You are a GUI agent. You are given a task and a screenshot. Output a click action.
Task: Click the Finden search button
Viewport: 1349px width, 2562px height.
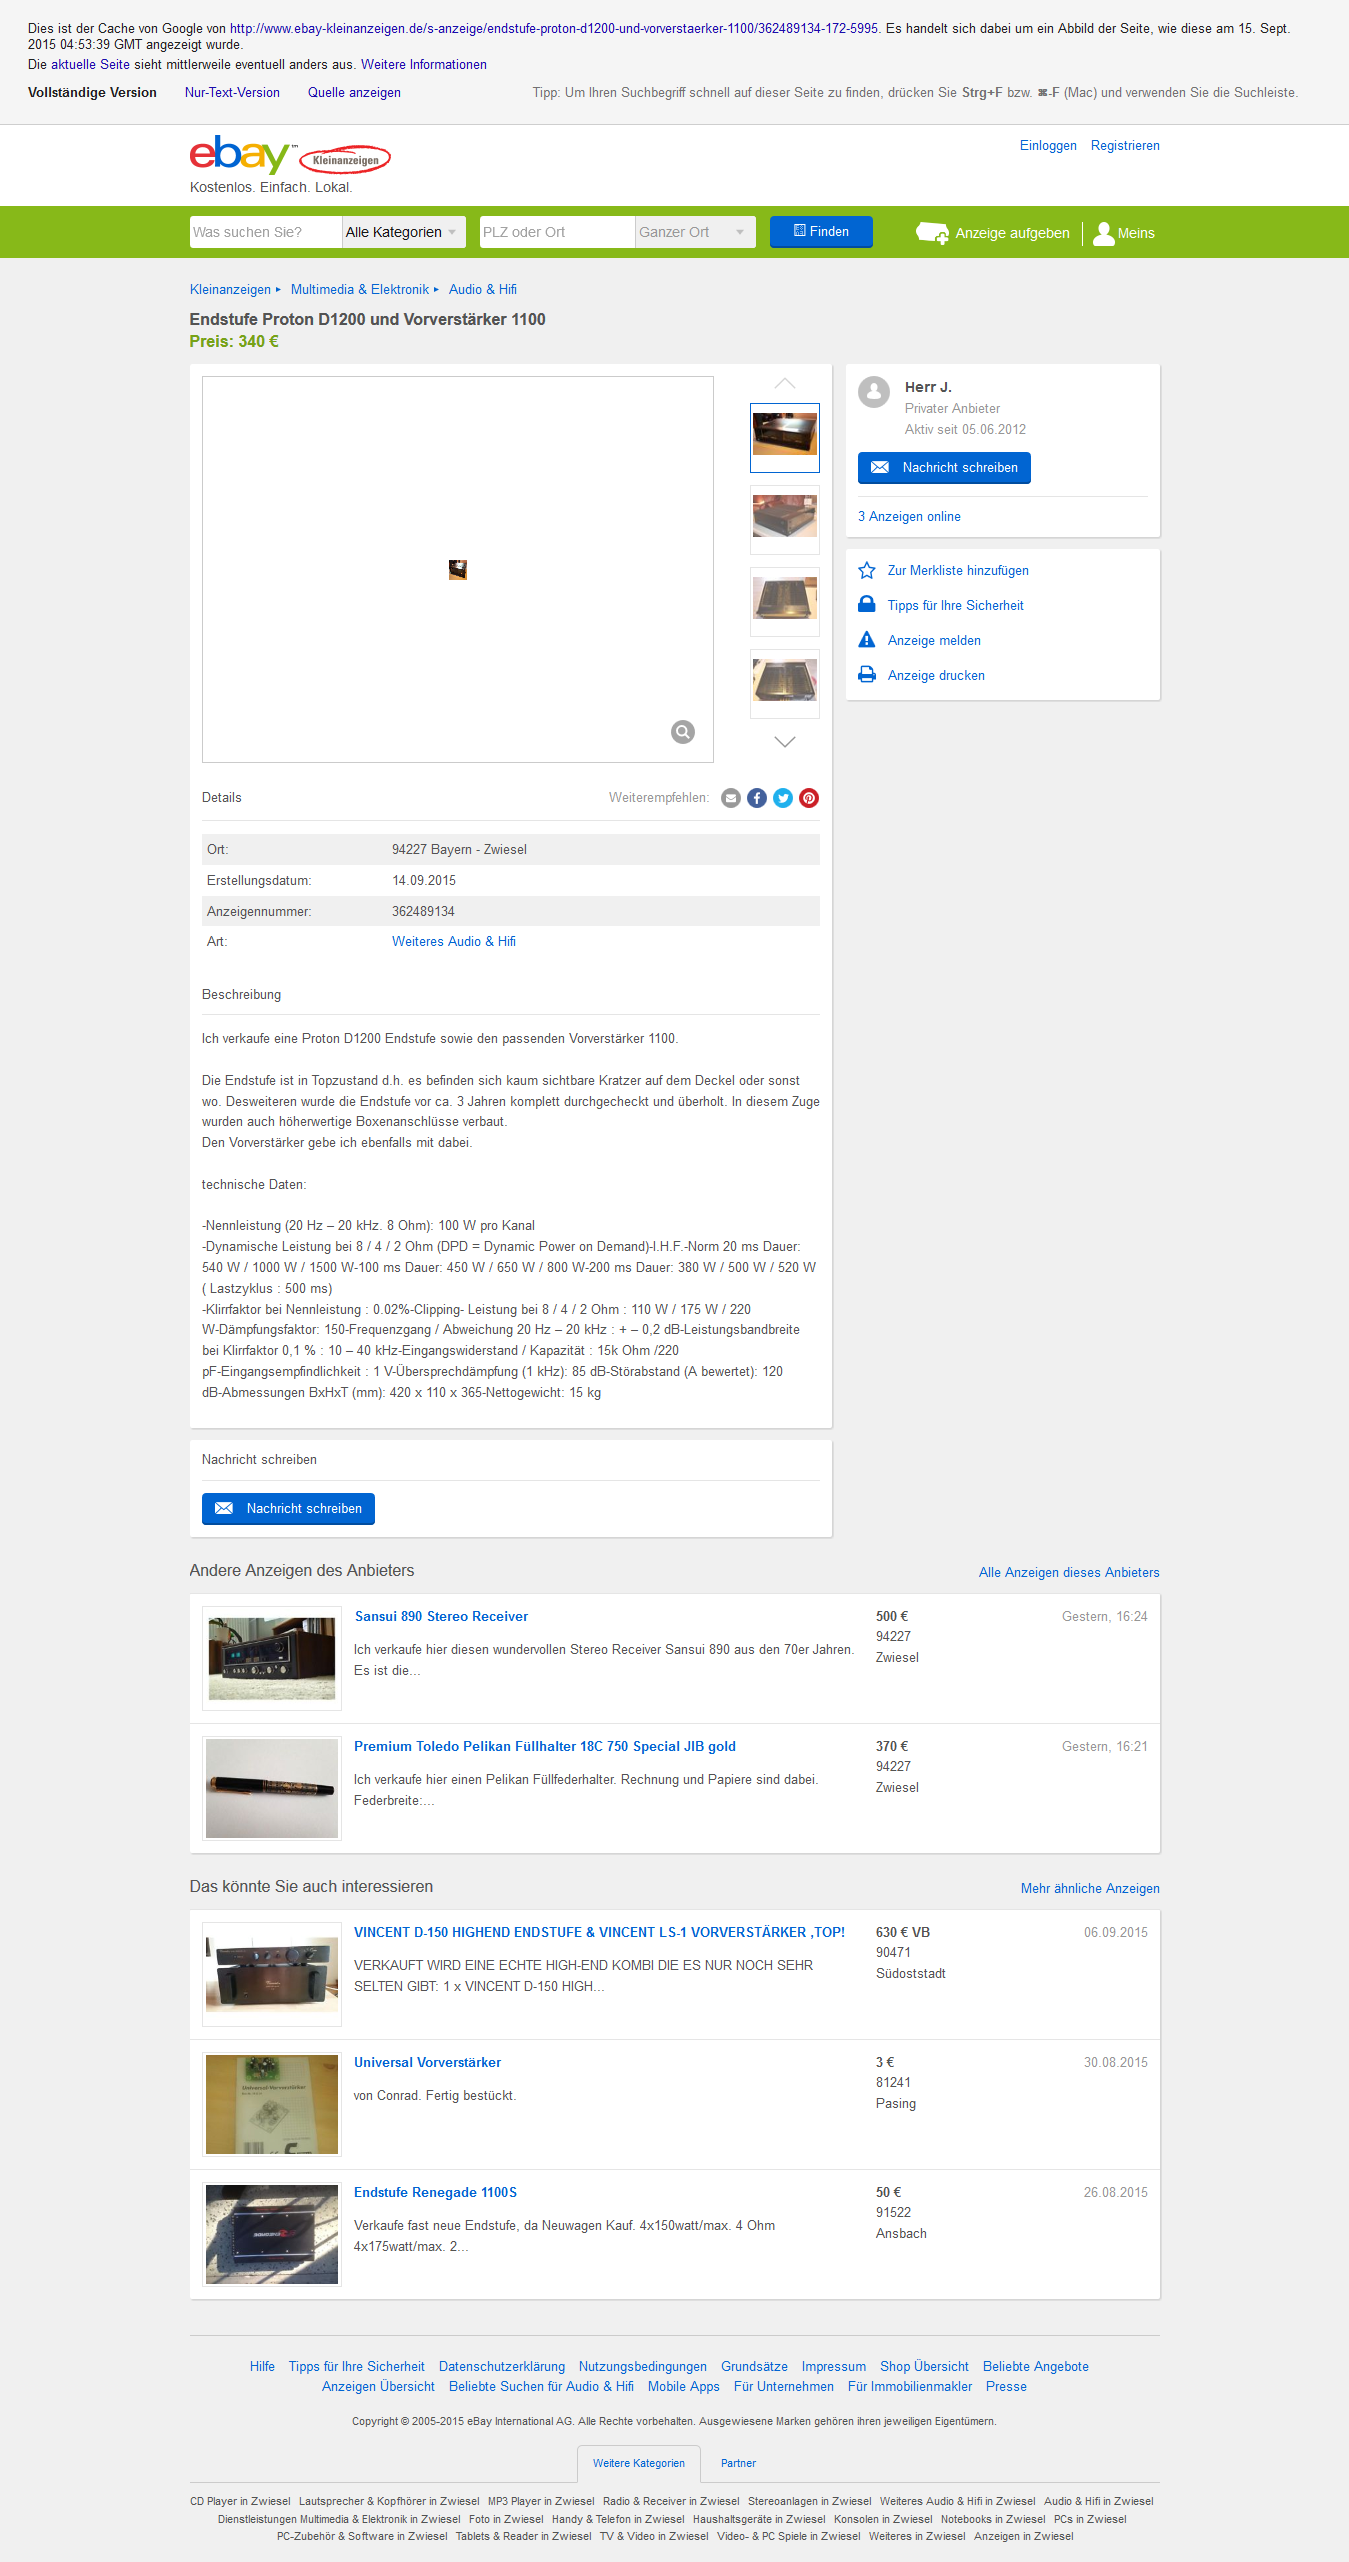click(821, 231)
